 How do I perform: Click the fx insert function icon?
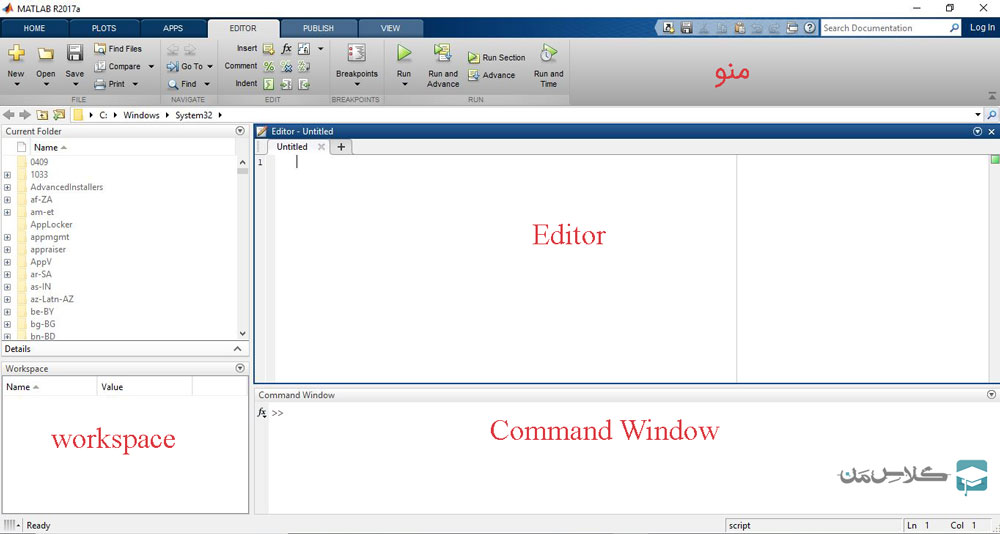(x=286, y=48)
